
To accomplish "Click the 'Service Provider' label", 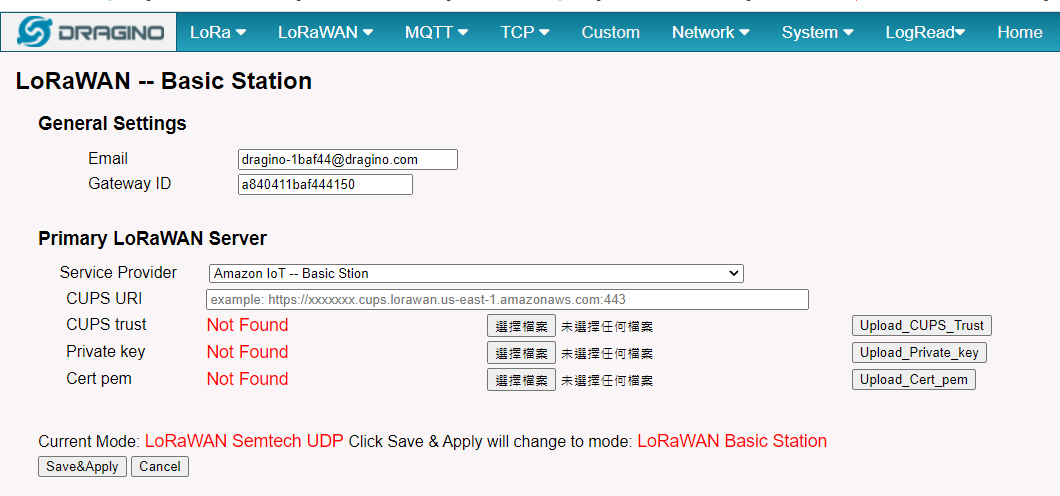I will (118, 272).
